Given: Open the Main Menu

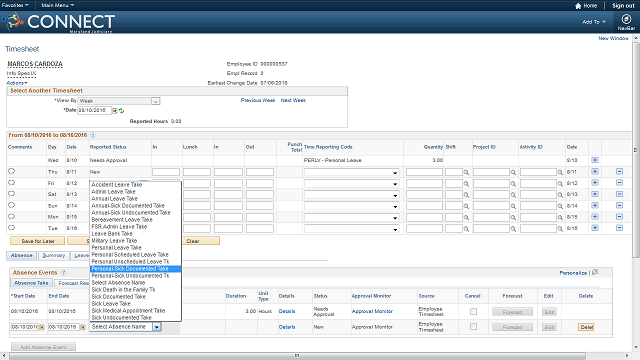Looking at the screenshot, I should [x=58, y=5].
